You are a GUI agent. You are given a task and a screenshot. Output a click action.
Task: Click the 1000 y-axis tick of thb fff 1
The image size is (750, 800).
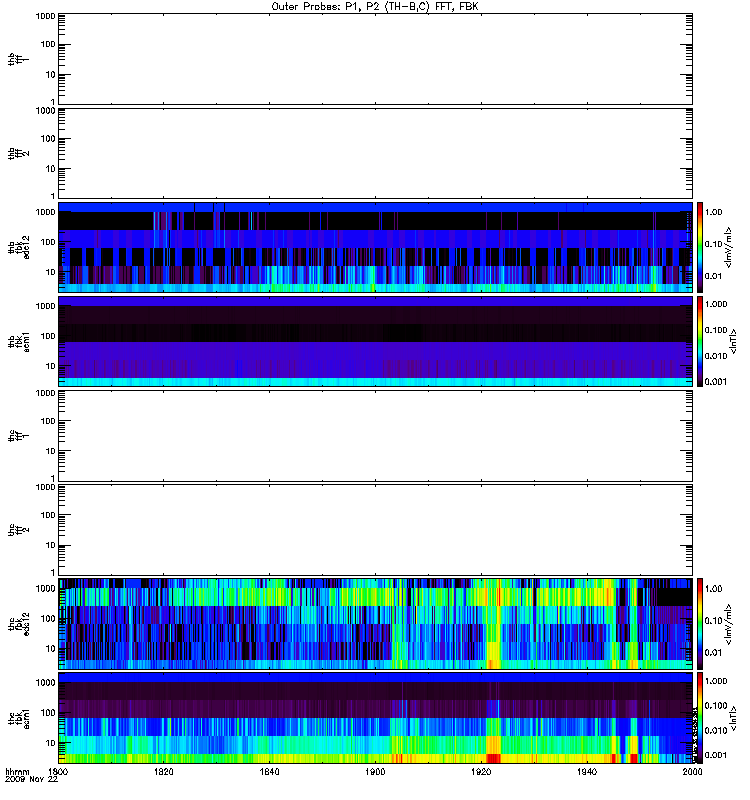click(45, 16)
